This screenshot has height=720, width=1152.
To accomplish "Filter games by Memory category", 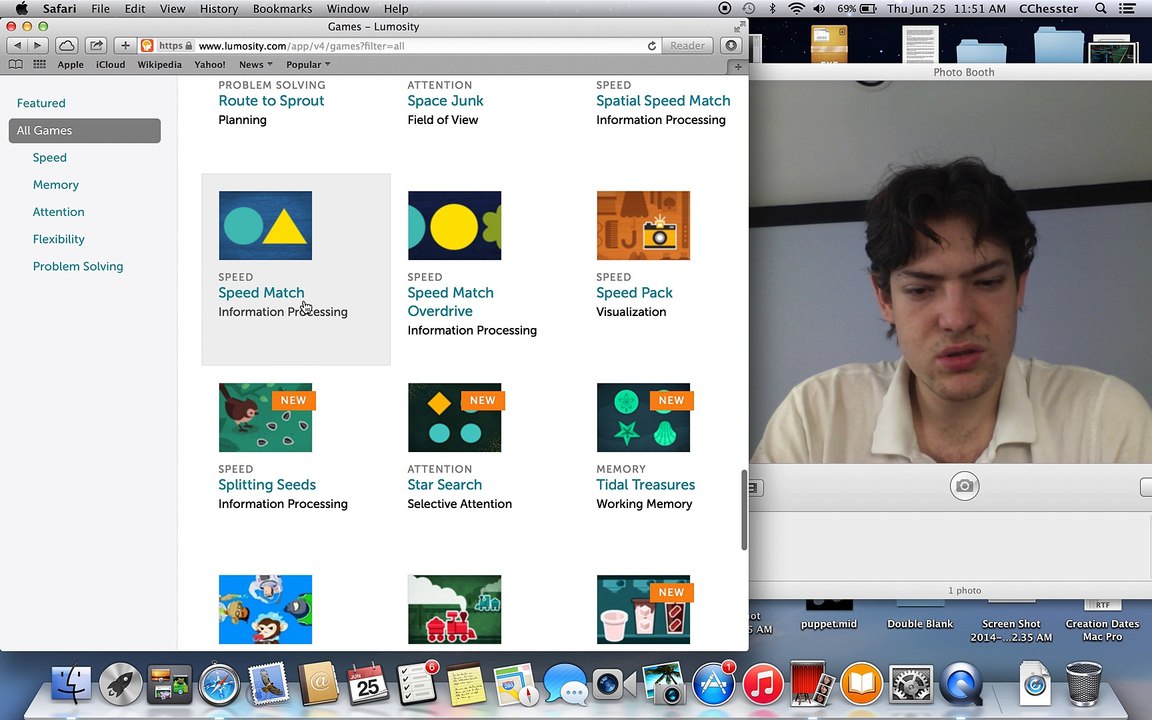I will point(56,185).
